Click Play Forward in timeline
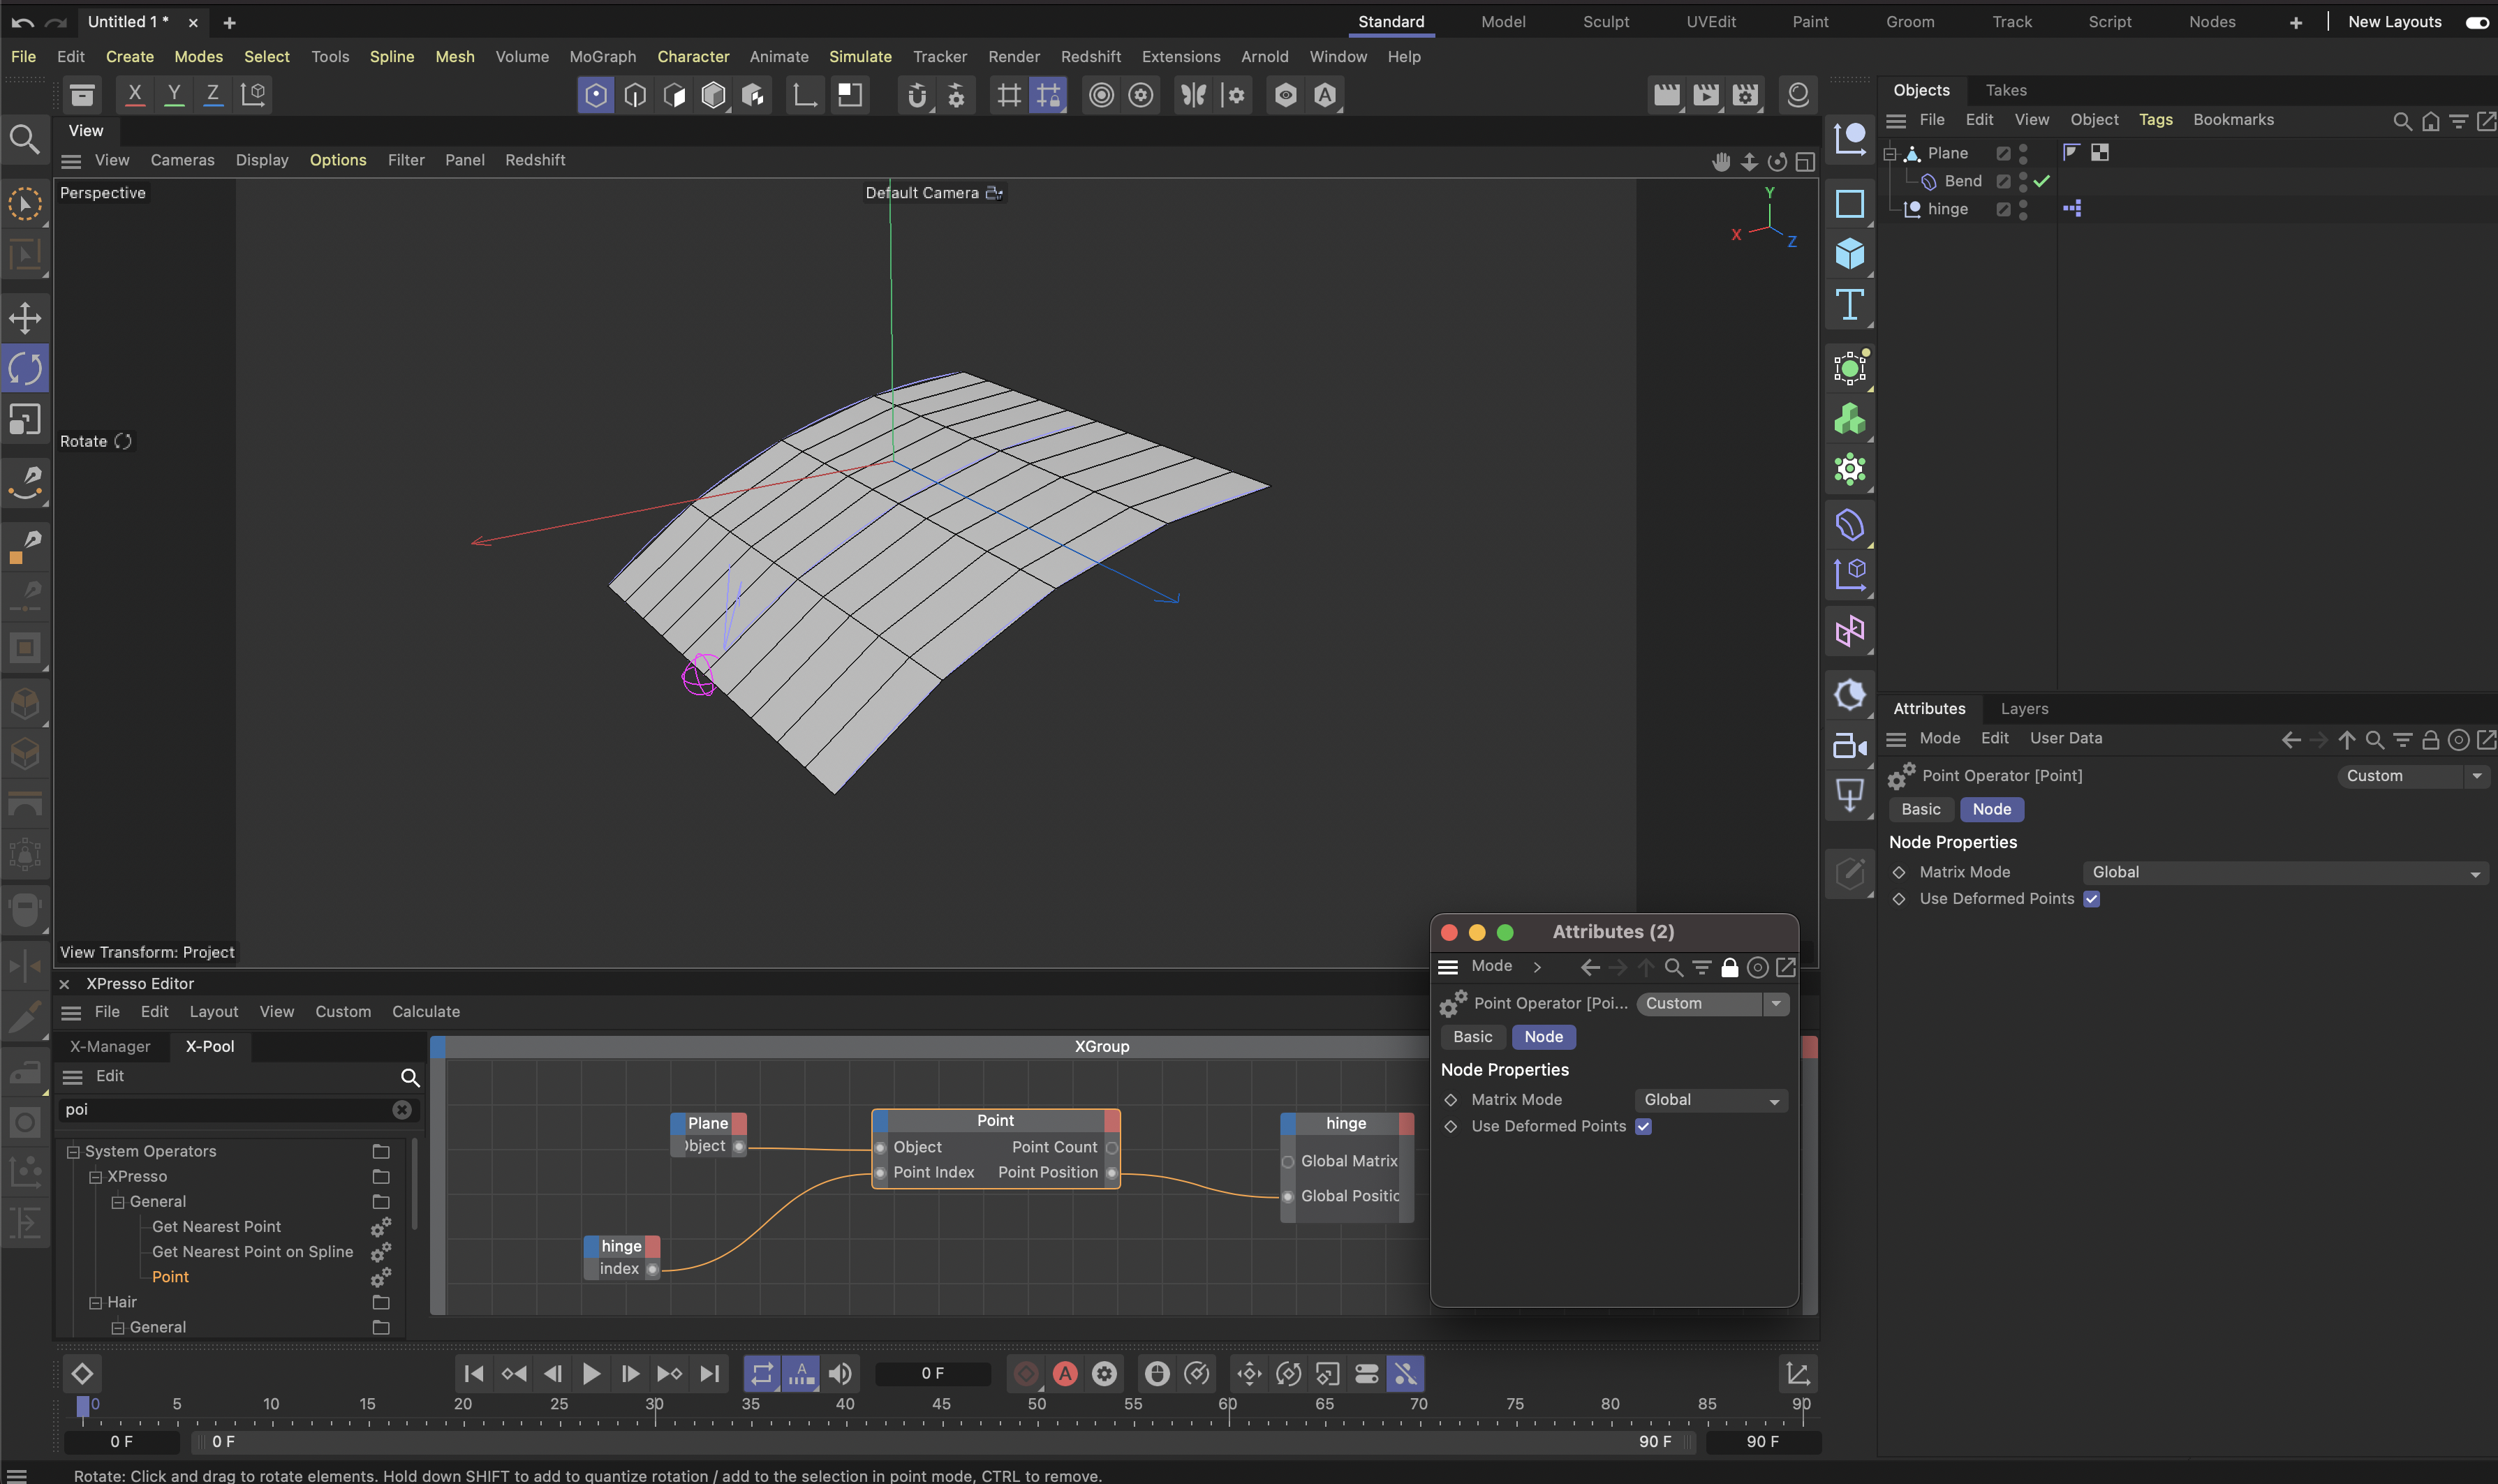The width and height of the screenshot is (2498, 1484). click(x=591, y=1374)
